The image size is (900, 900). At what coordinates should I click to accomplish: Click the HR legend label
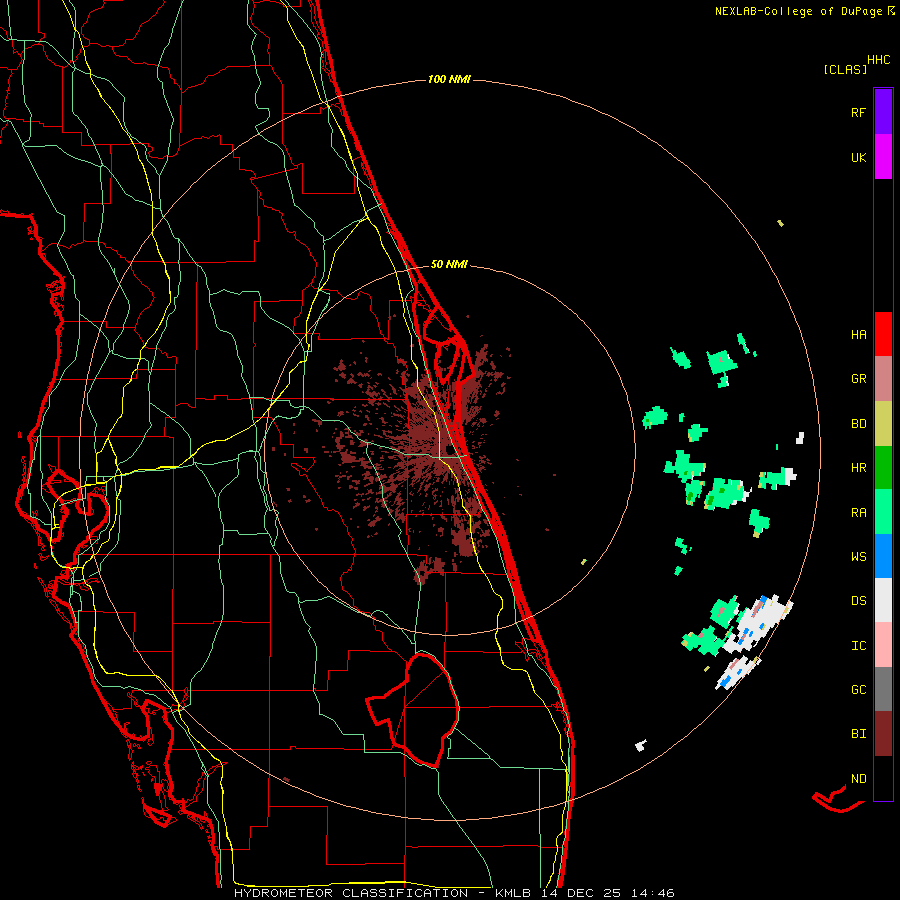(x=859, y=468)
